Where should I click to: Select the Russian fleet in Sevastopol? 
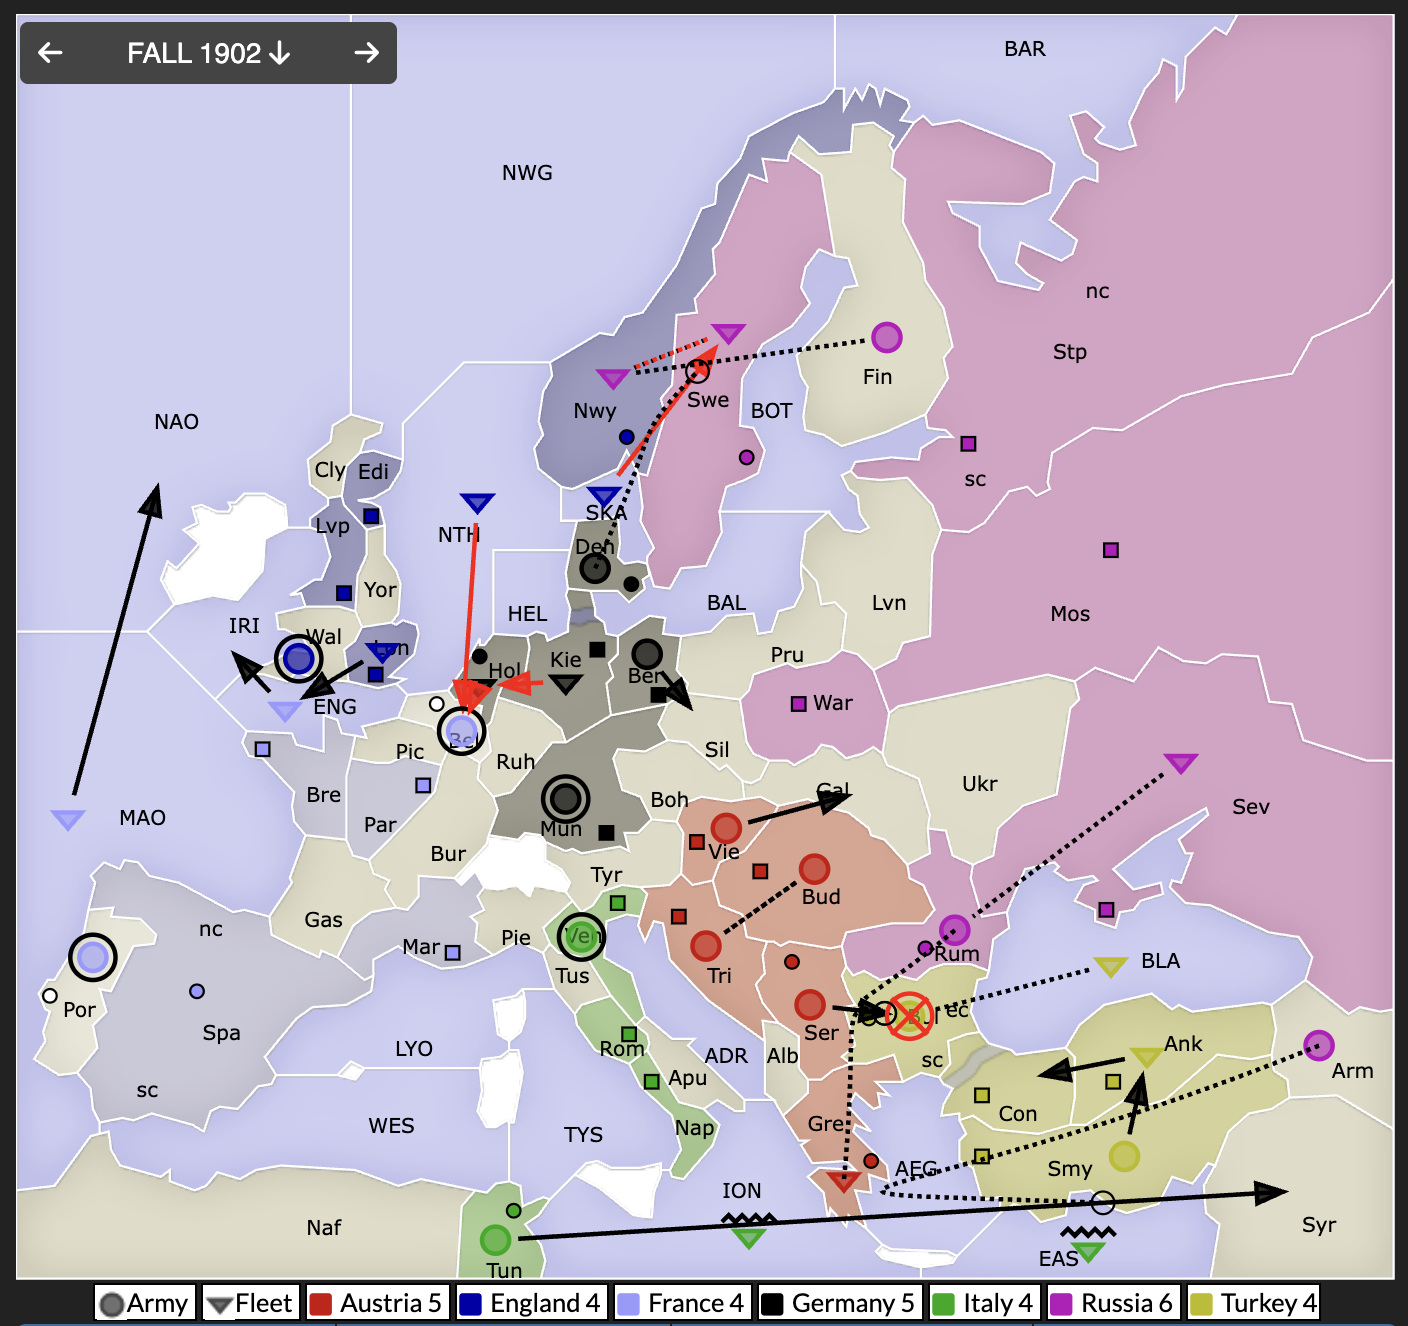[x=1181, y=764]
